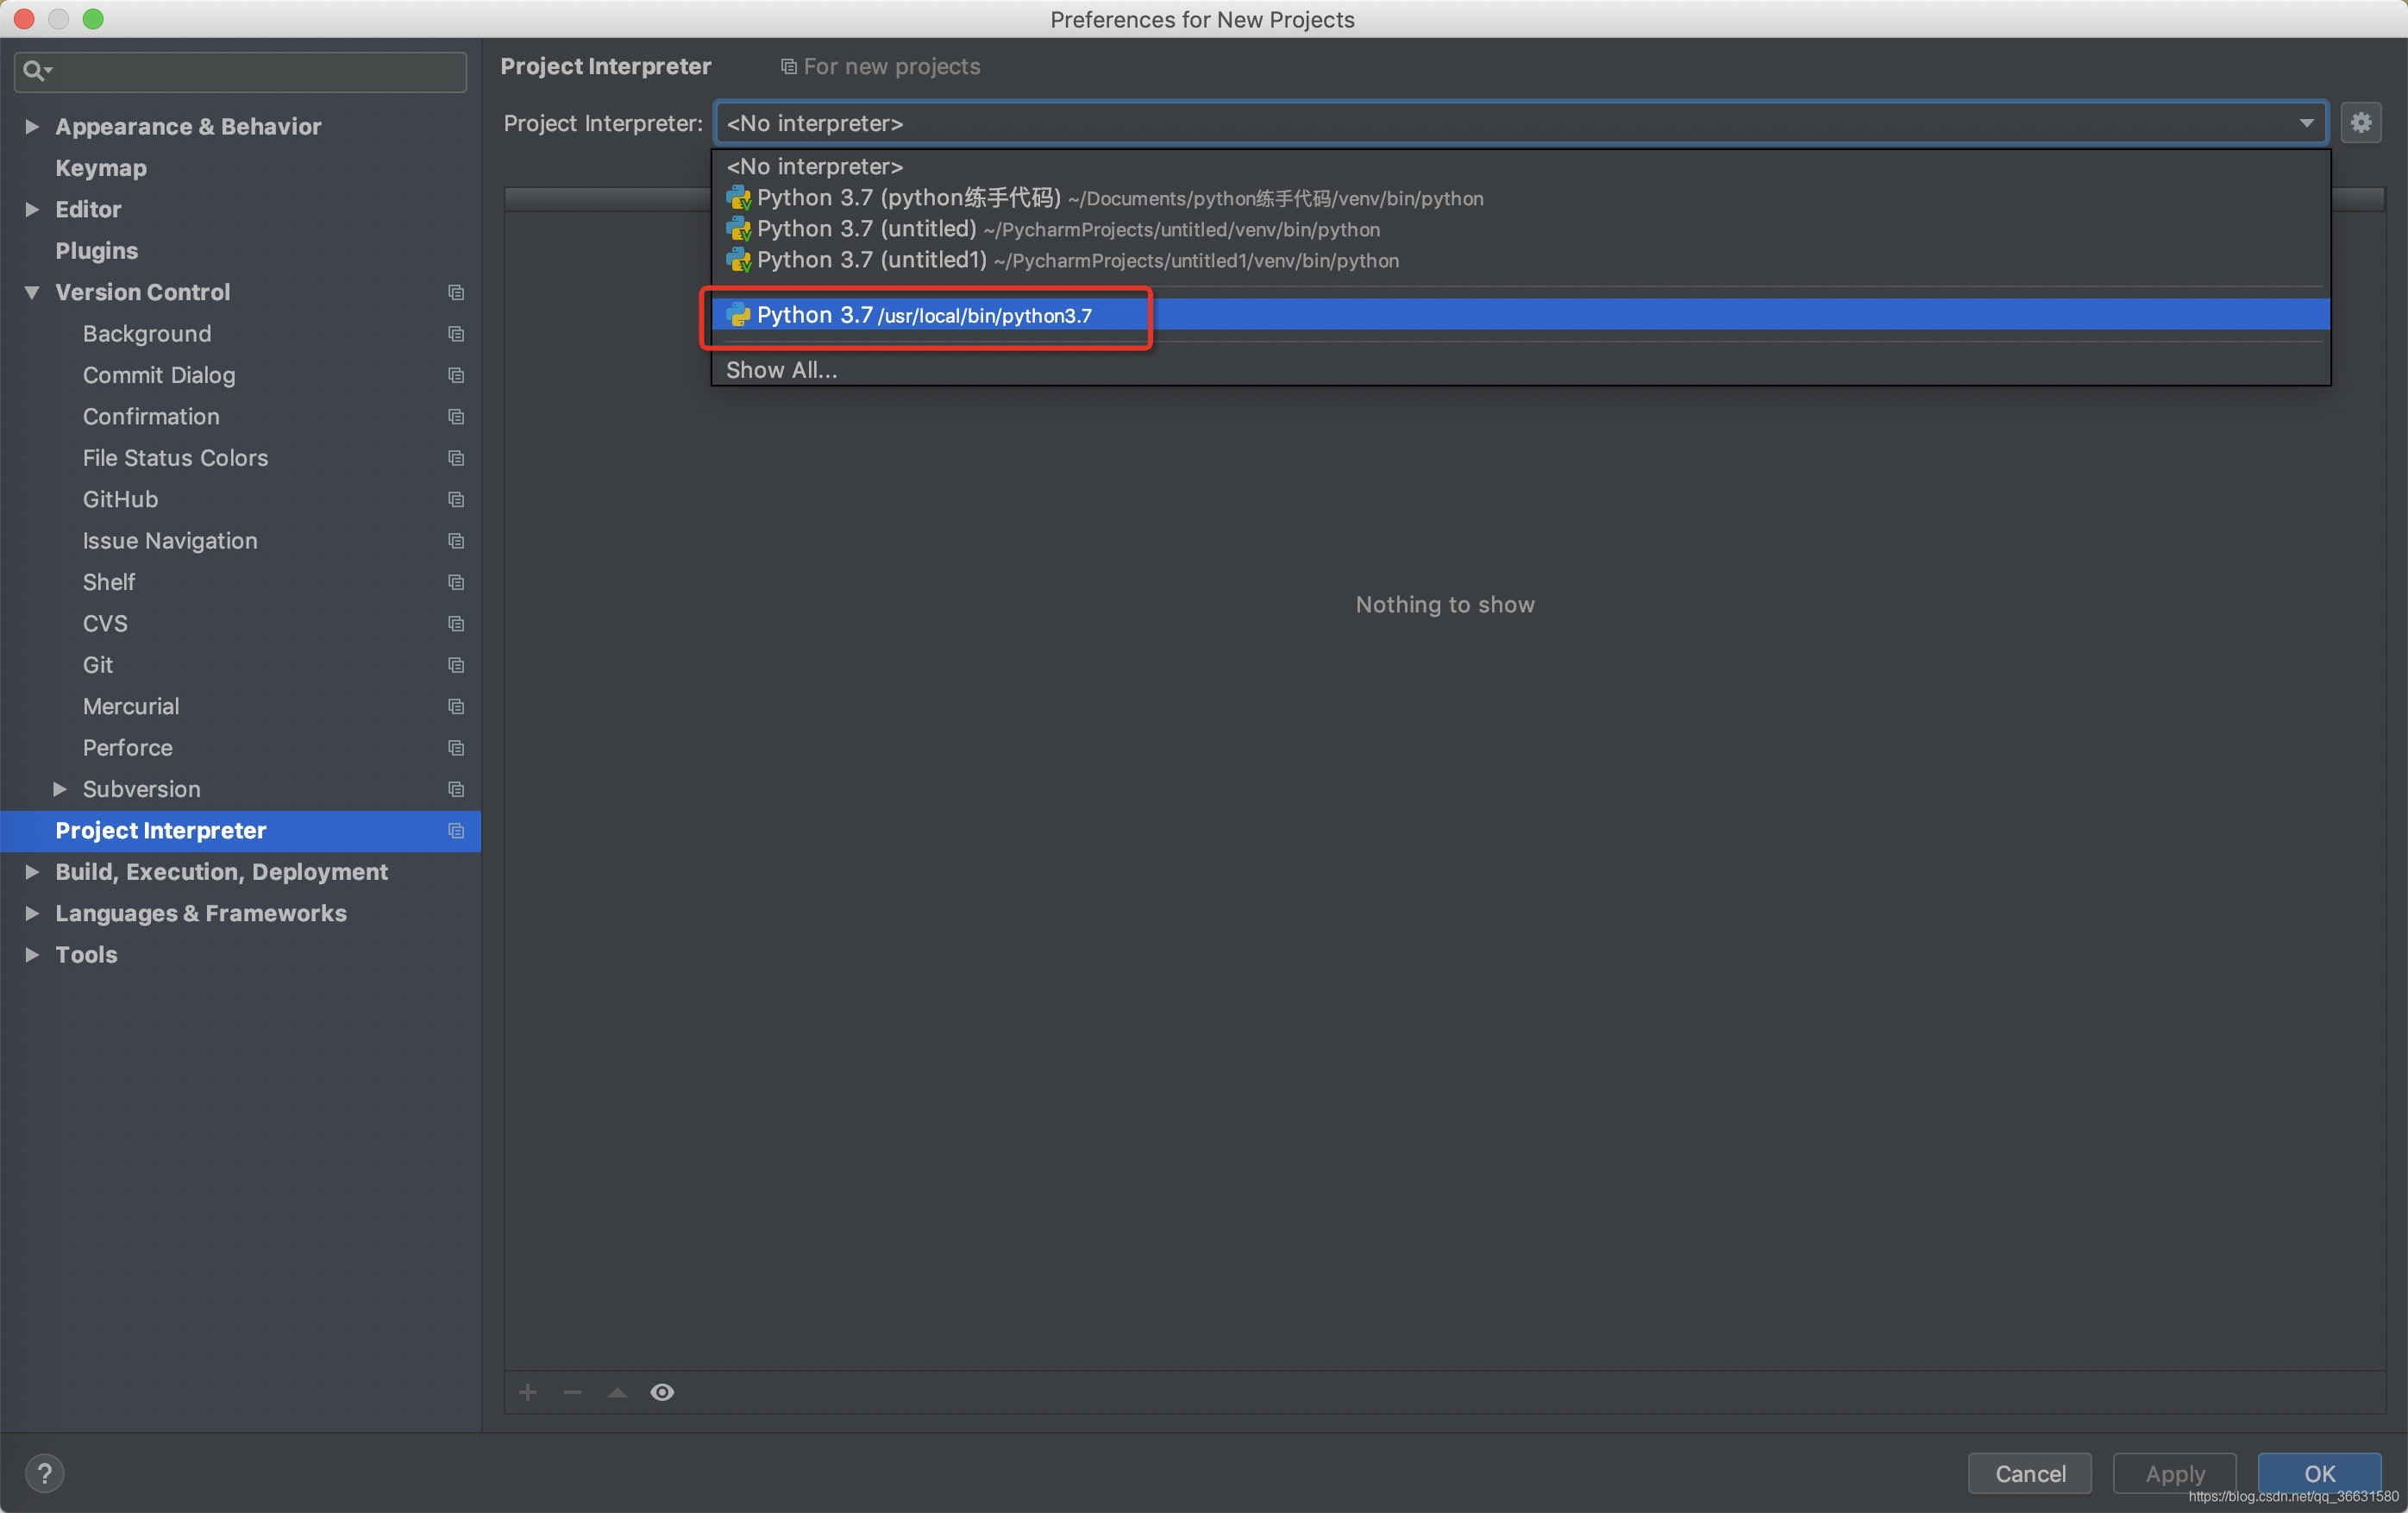
Task: Choose Show All... in interpreter list
Action: [x=781, y=370]
